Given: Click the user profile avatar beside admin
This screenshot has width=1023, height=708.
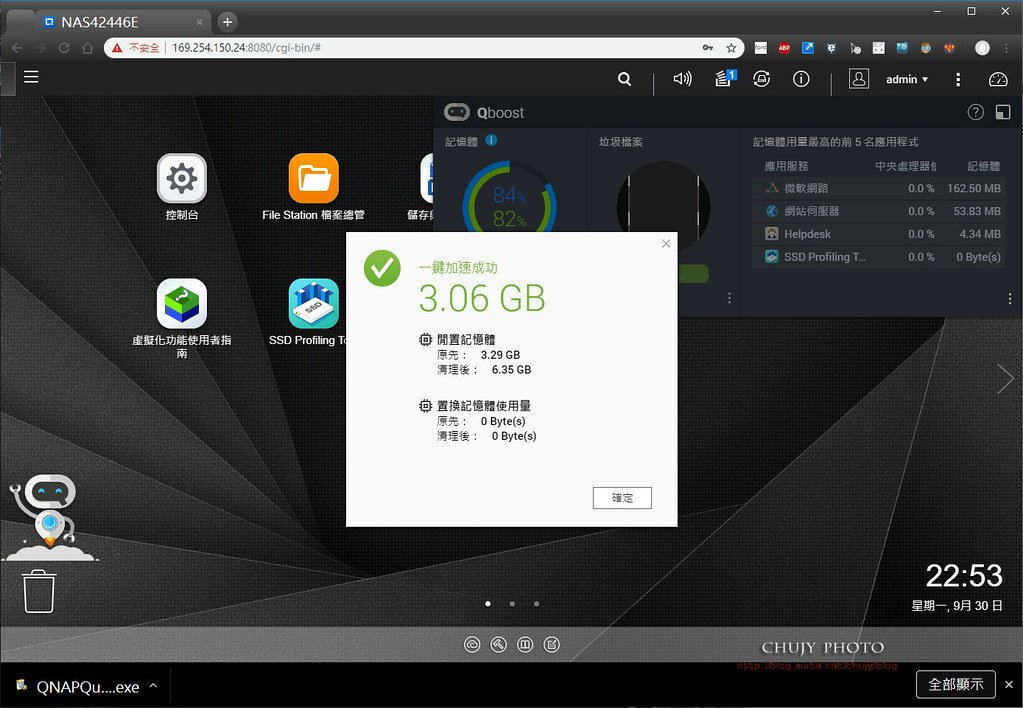Looking at the screenshot, I should [x=859, y=79].
